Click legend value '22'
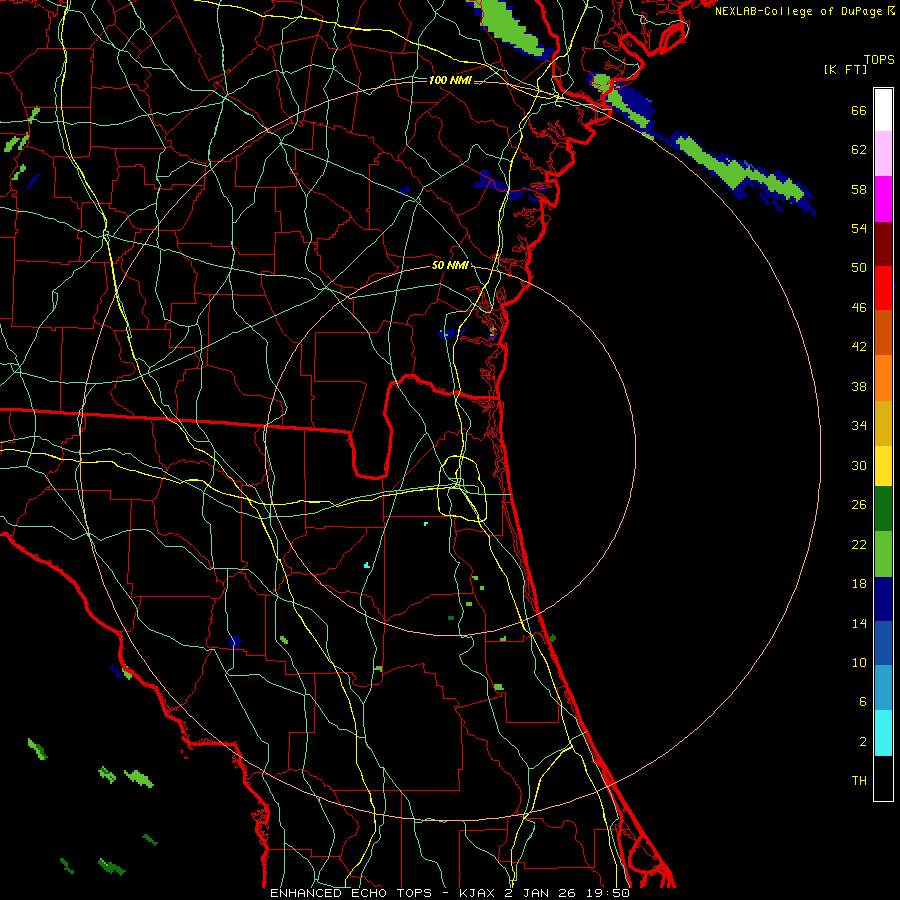Screen dimensions: 900x900 (859, 545)
